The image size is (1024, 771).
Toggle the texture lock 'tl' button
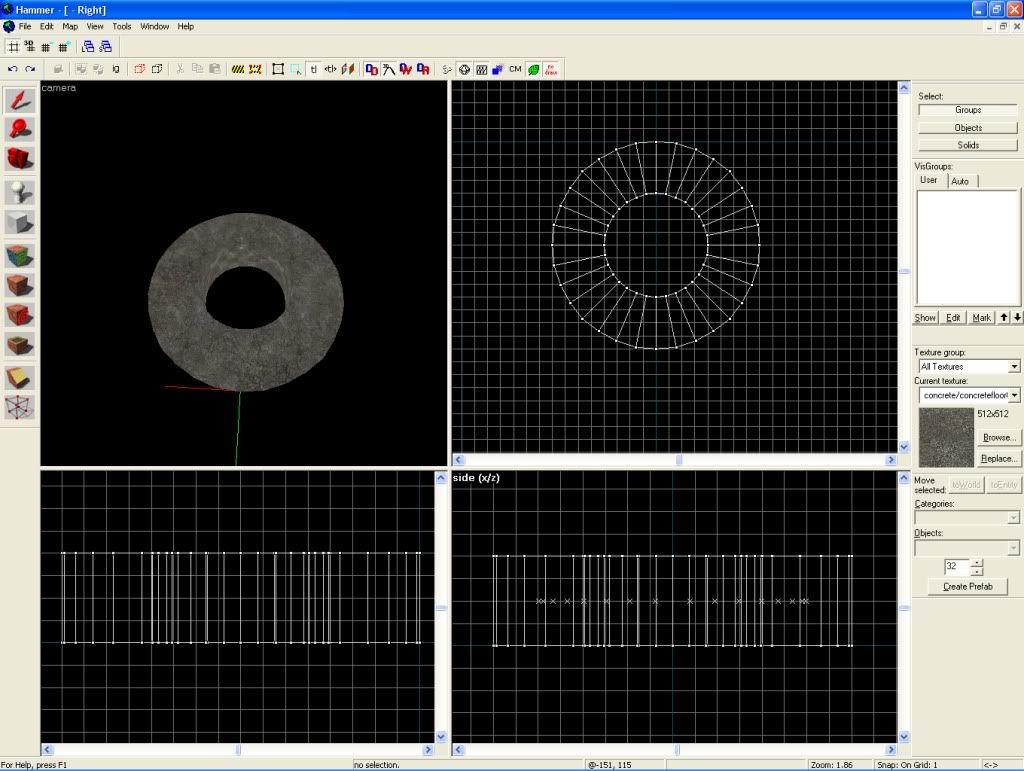313,69
